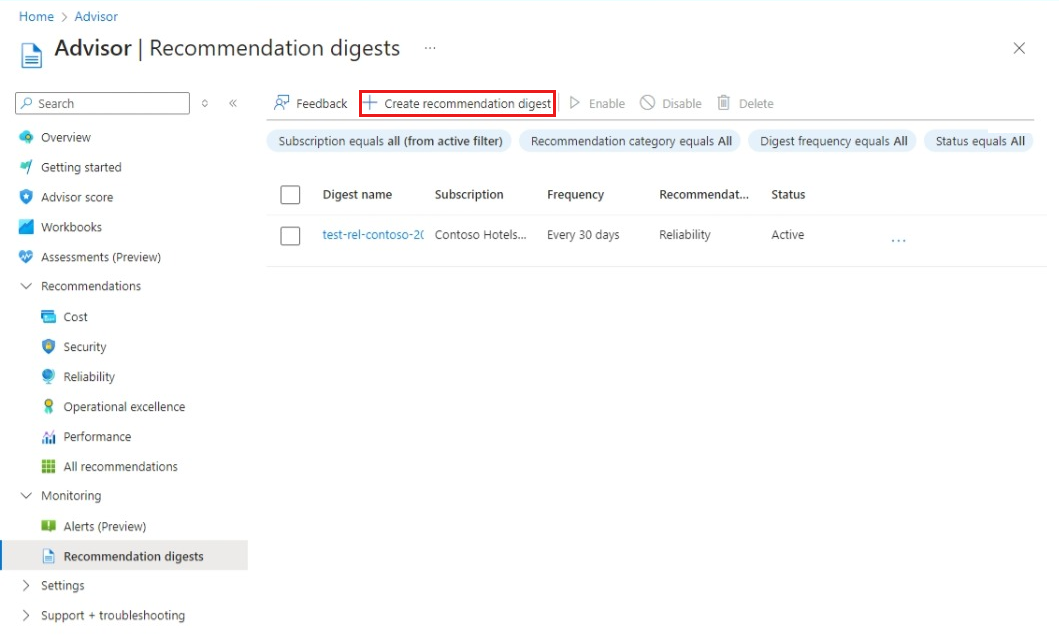
Task: Expand the Support + troubleshooting chevron
Action: click(x=26, y=615)
